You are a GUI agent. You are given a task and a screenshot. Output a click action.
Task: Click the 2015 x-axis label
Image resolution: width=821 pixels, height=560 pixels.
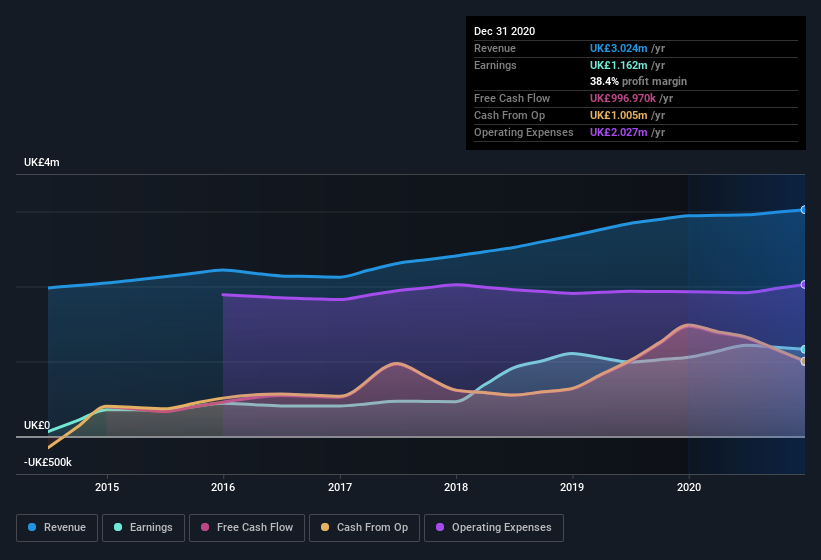(107, 487)
